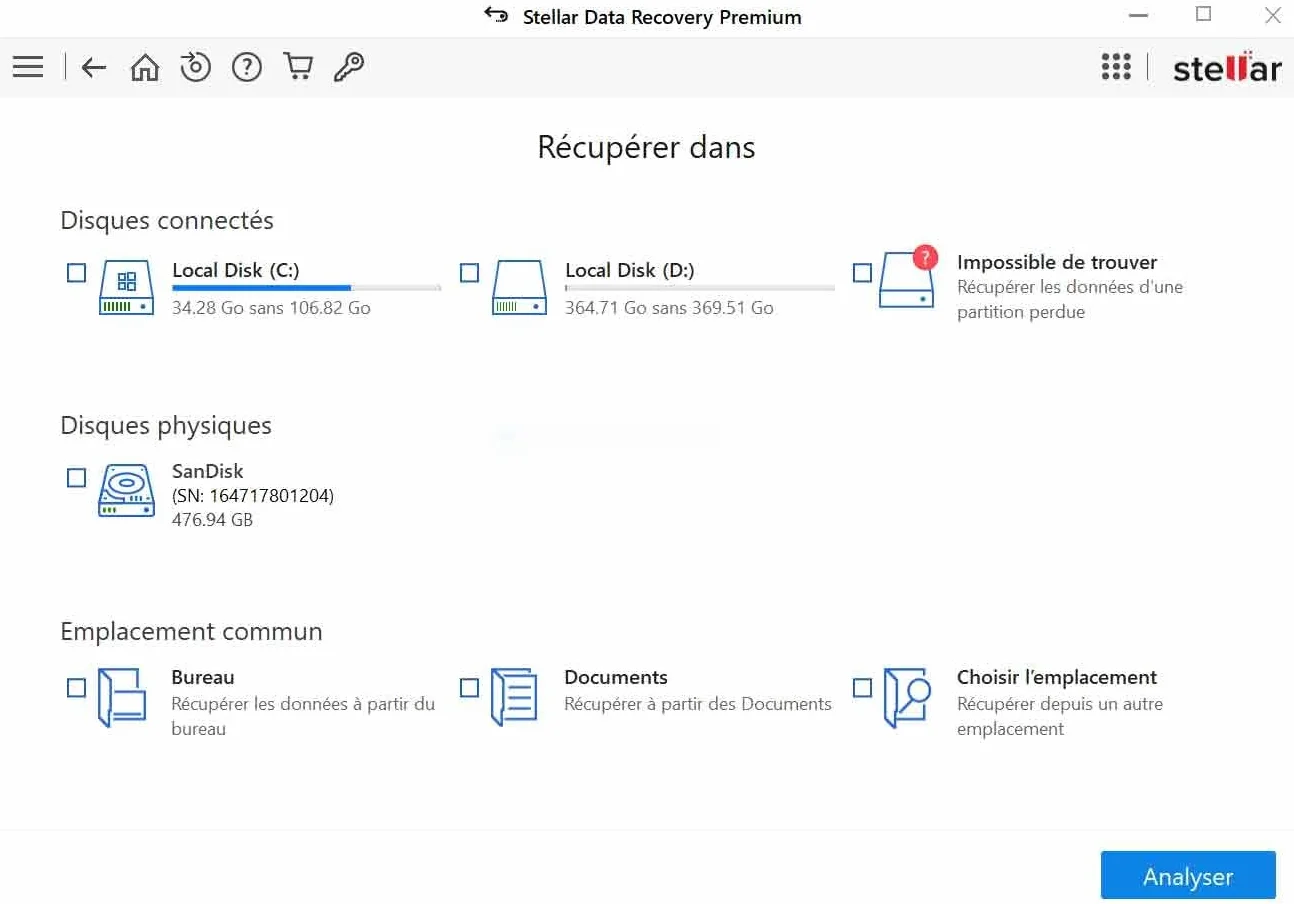Select the Local Disk (C:) label
The height and width of the screenshot is (904, 1294).
tap(236, 270)
